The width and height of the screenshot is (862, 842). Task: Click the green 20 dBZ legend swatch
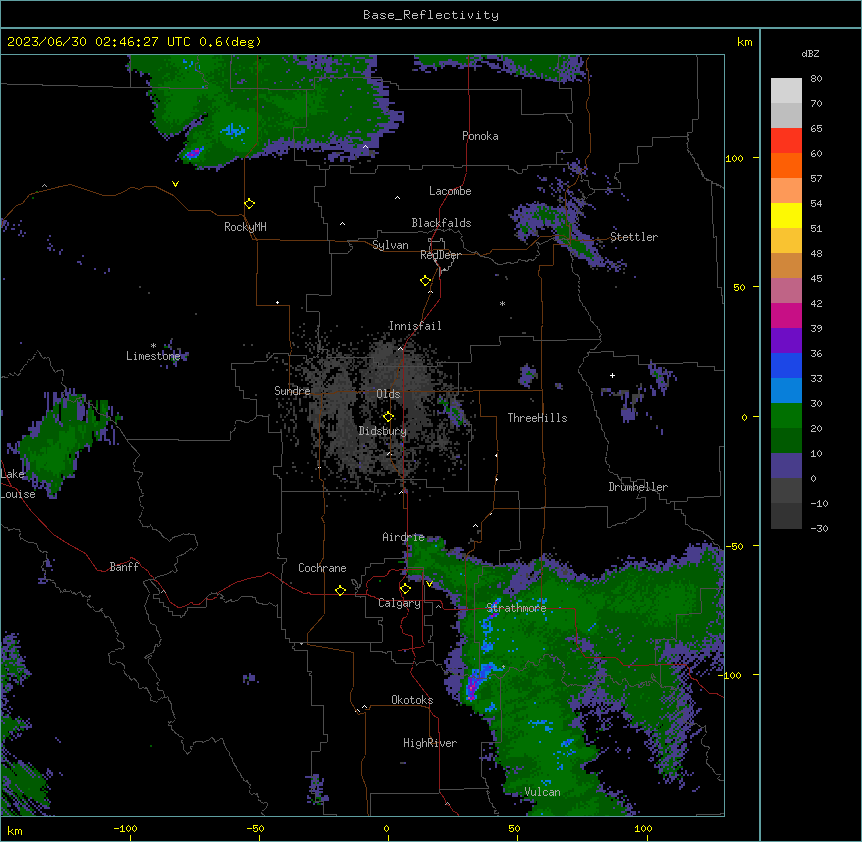(786, 416)
